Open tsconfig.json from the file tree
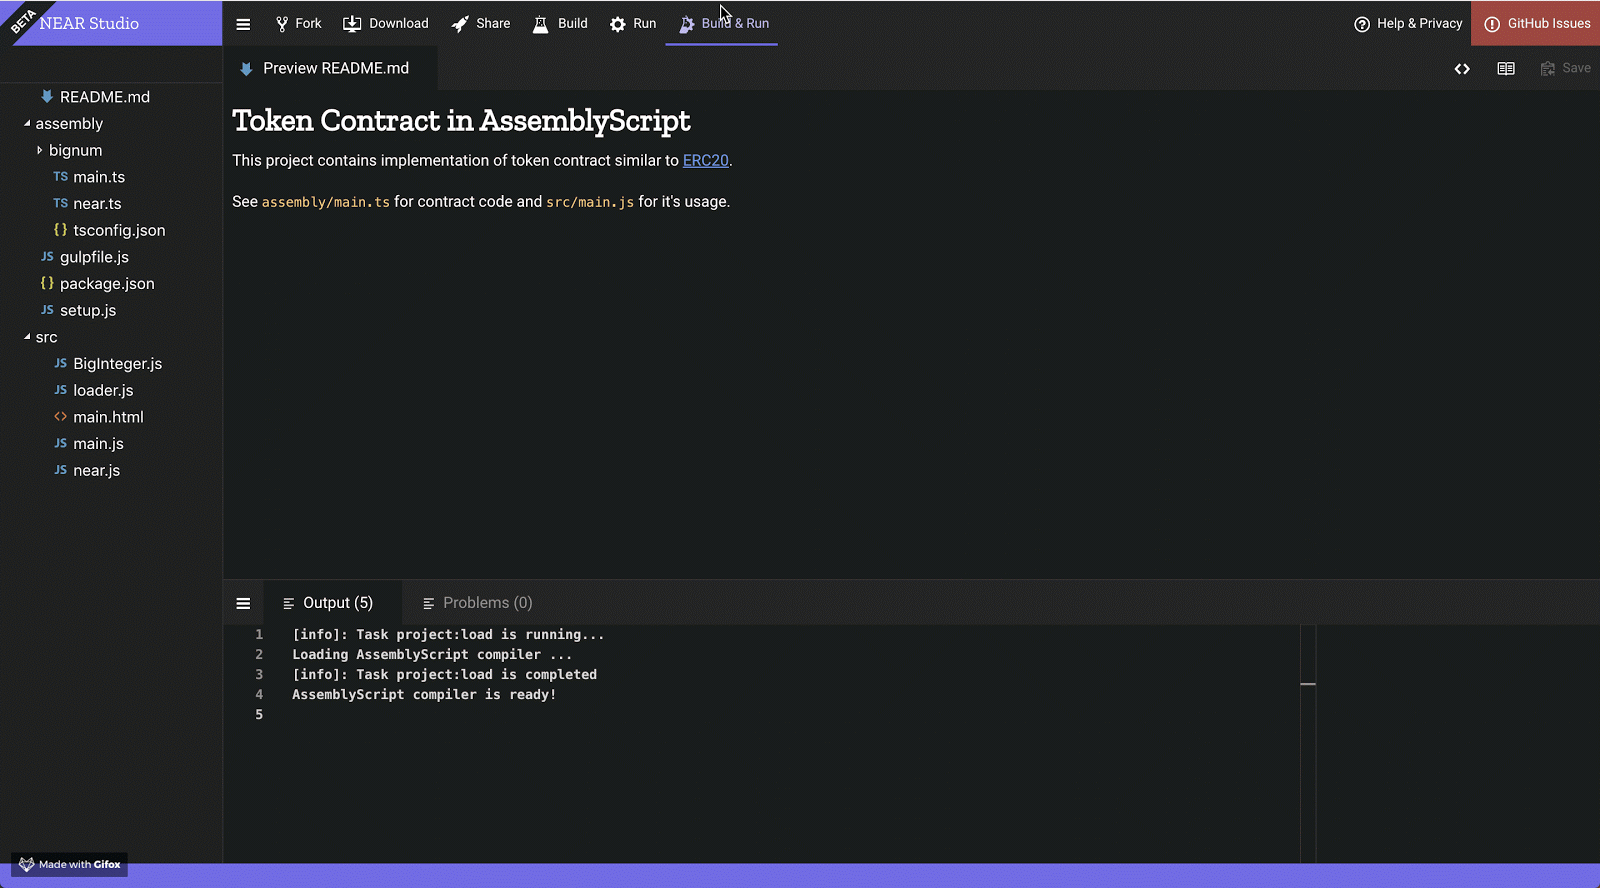 coord(119,230)
